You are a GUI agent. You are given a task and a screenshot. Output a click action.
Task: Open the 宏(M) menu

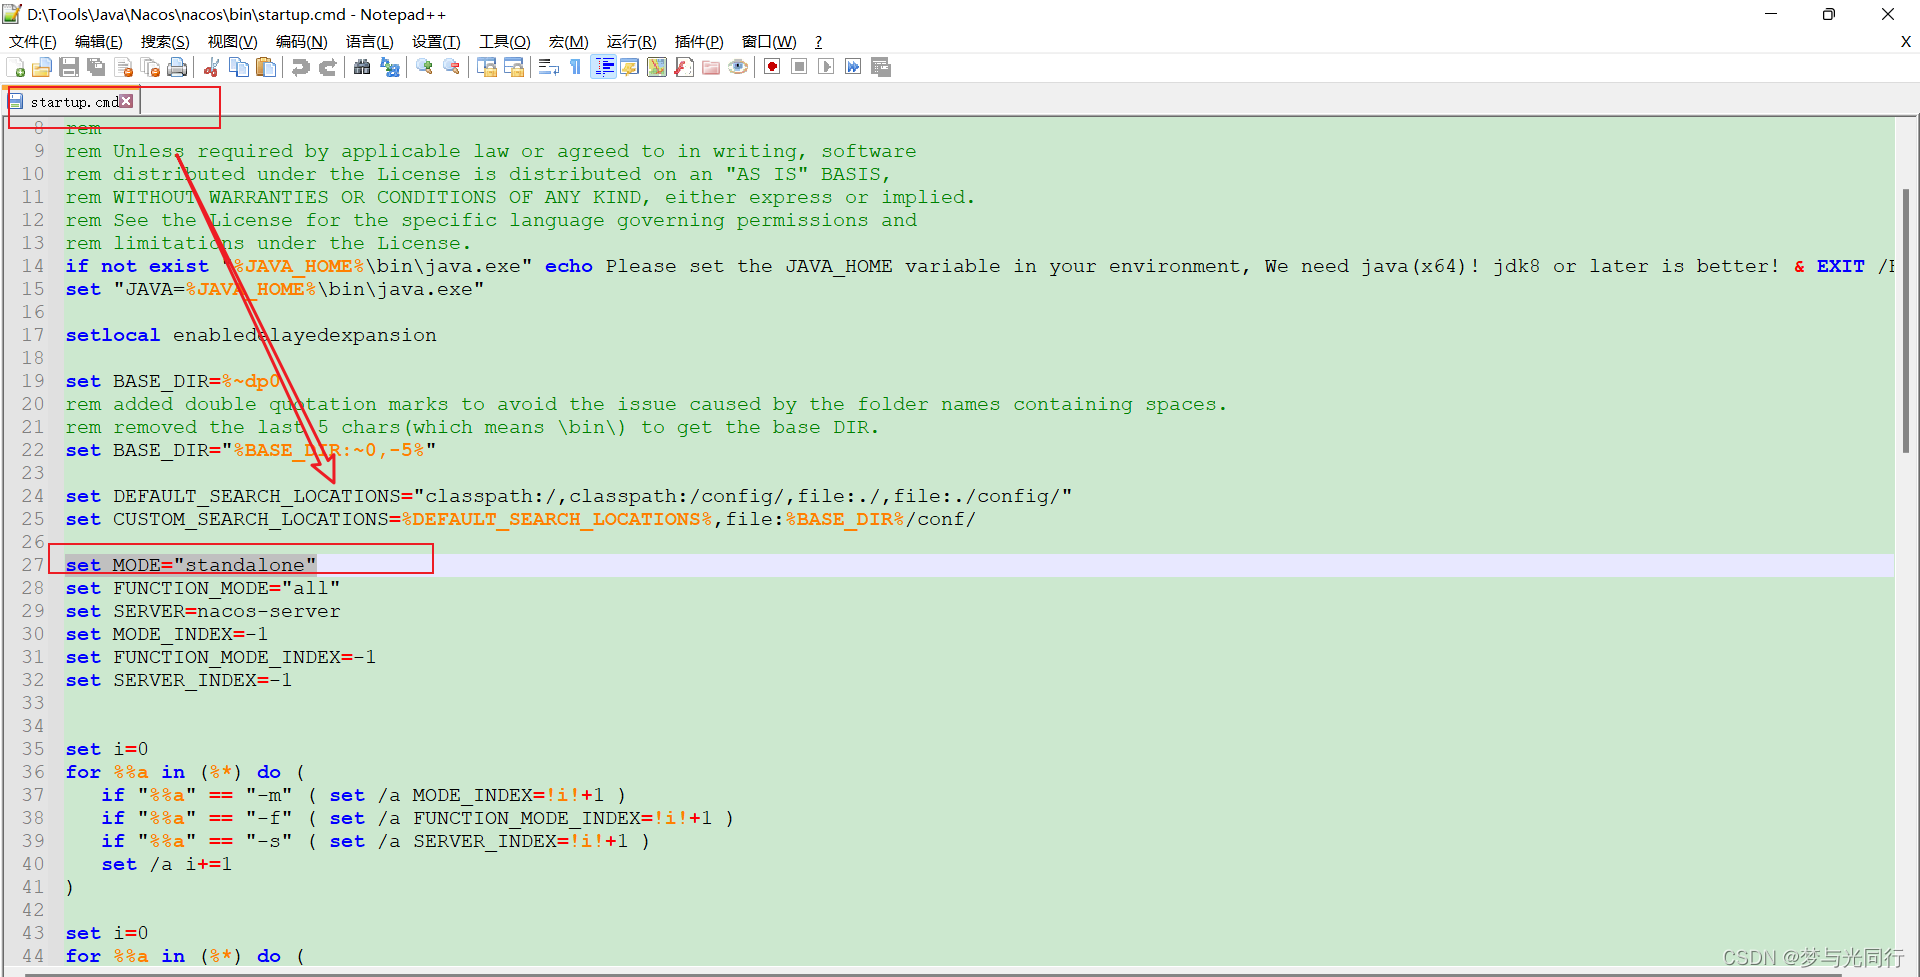(x=569, y=41)
